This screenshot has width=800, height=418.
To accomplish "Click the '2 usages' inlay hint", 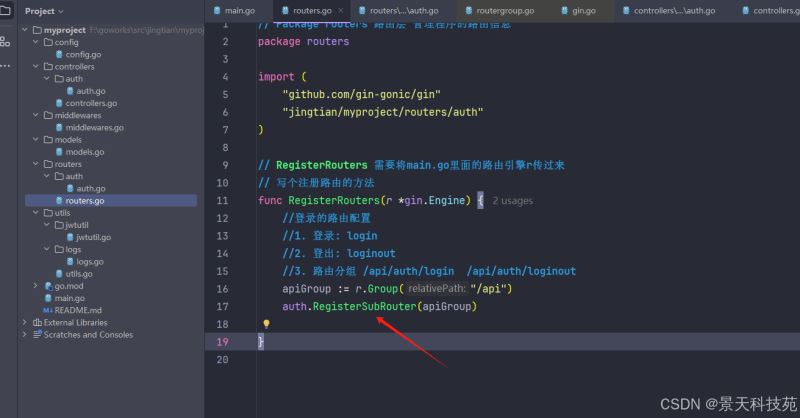I will click(512, 201).
